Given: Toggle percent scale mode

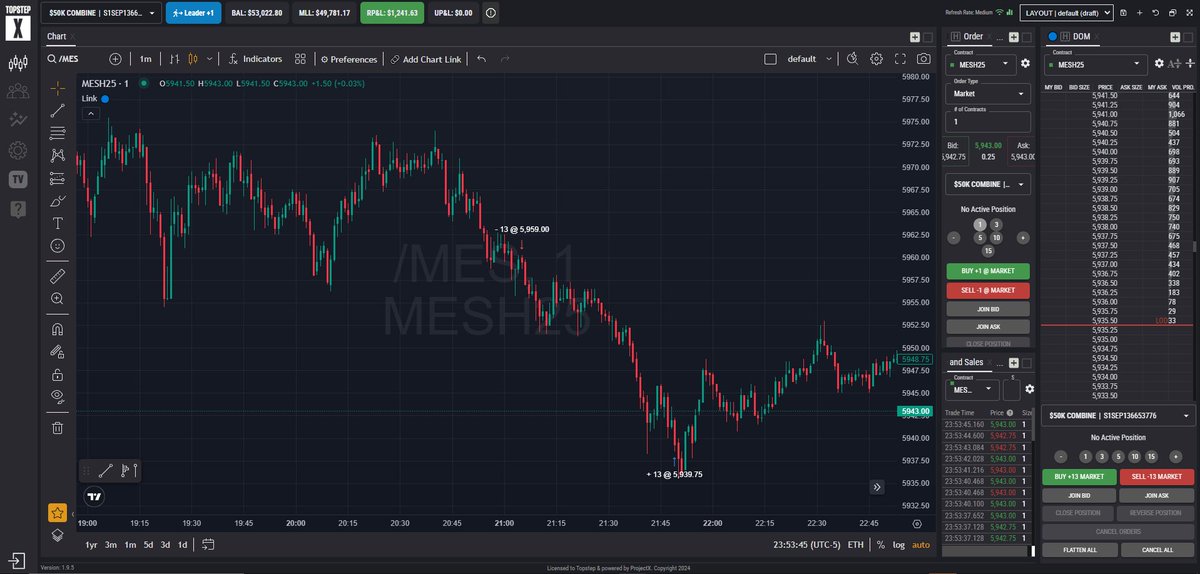Looking at the screenshot, I should point(880,545).
